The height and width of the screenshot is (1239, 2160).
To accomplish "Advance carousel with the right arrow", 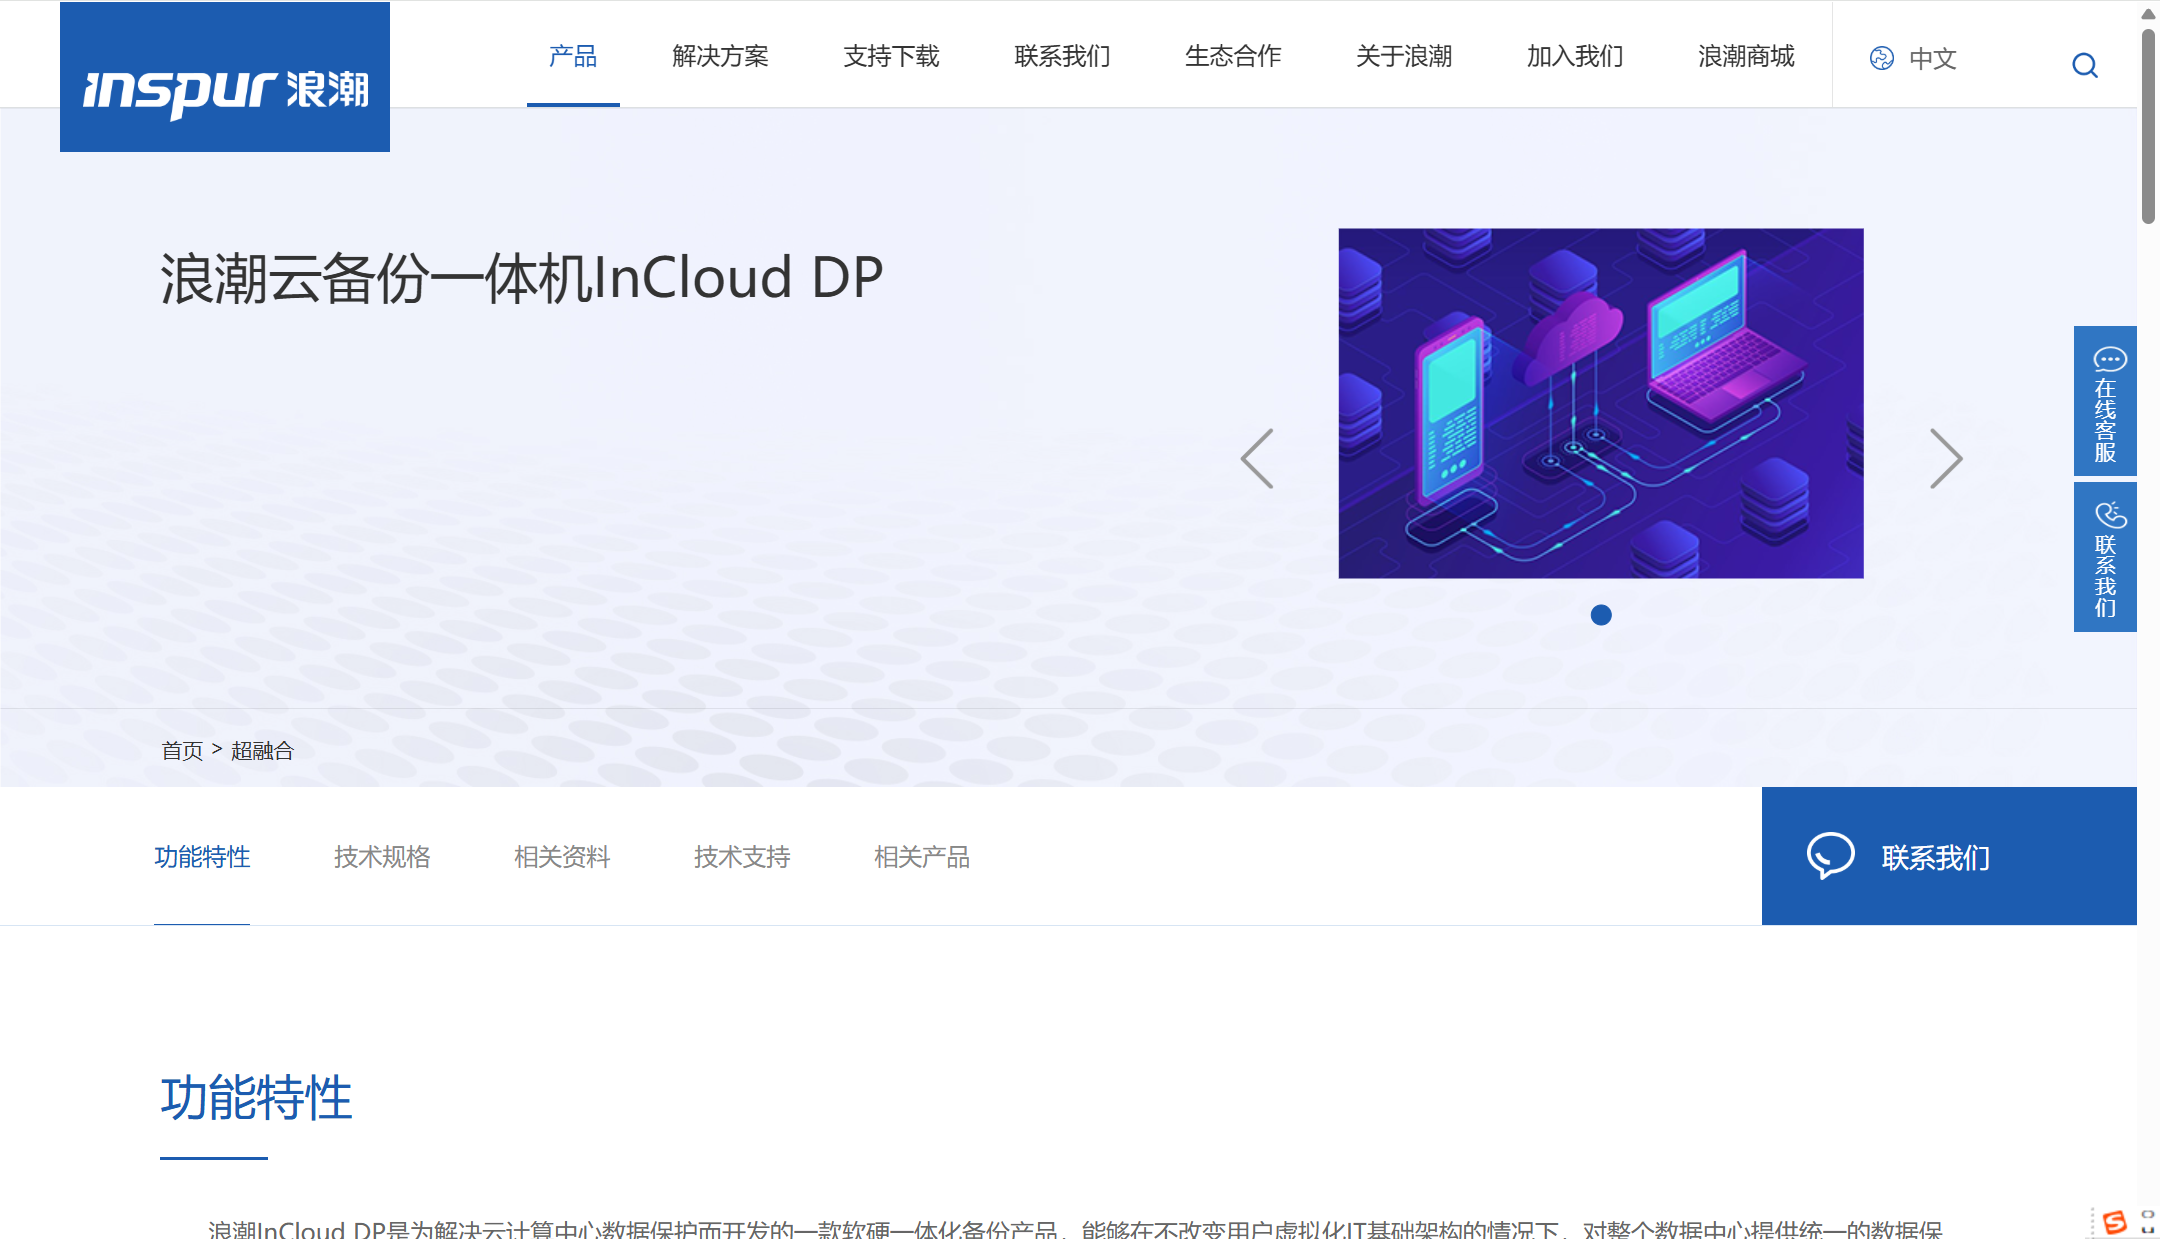I will pos(1946,458).
